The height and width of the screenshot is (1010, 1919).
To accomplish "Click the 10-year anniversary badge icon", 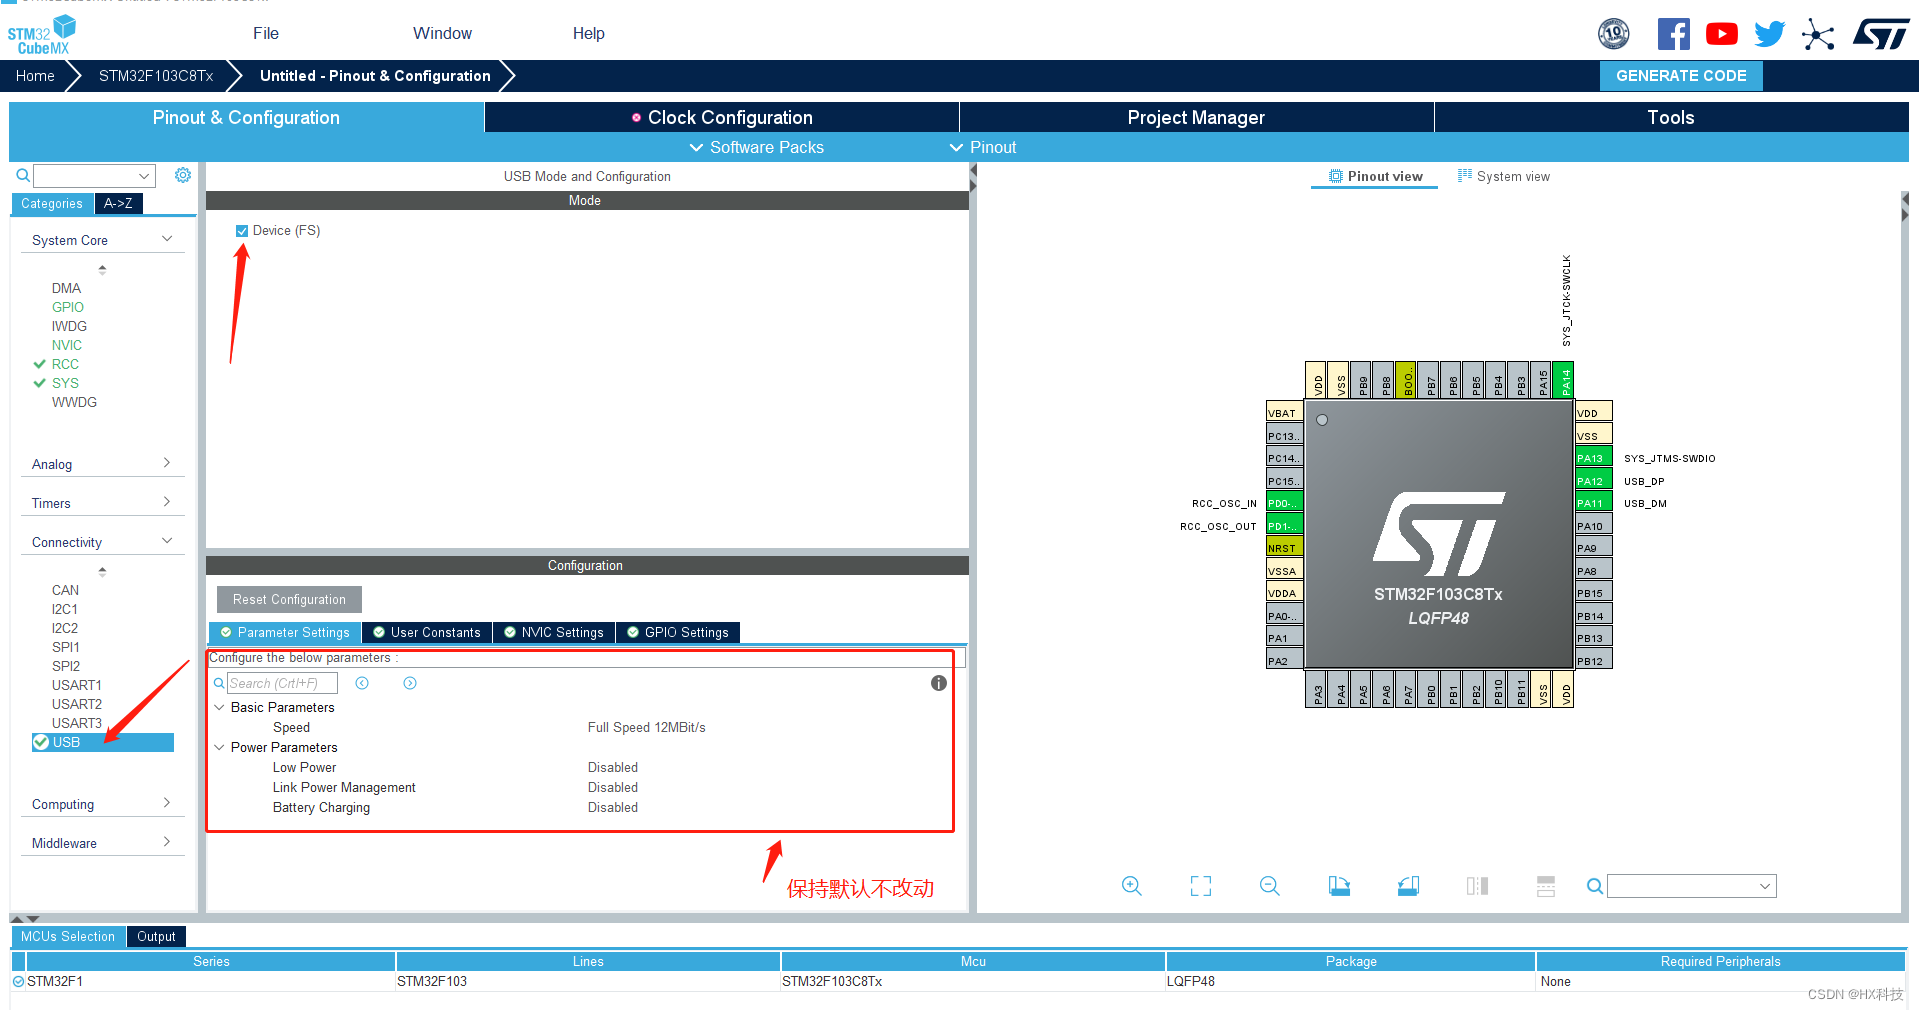I will click(1613, 34).
